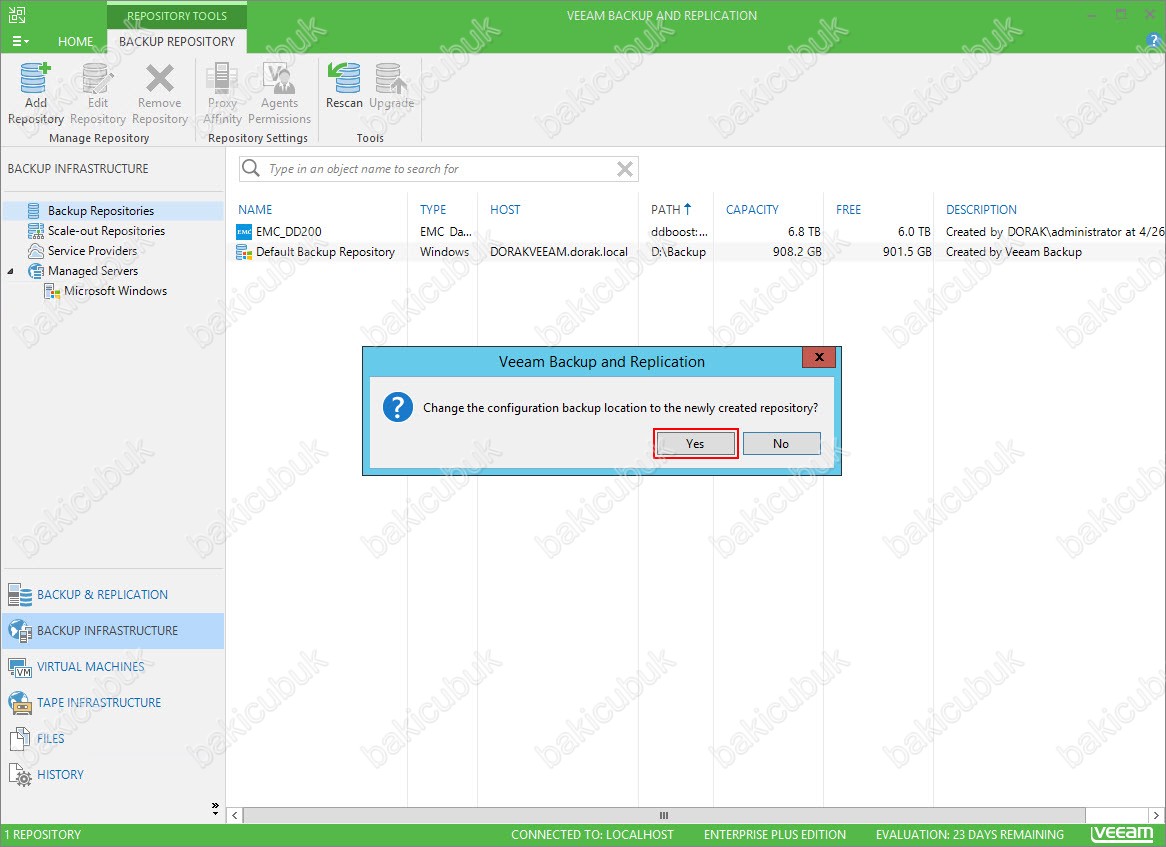Image resolution: width=1166 pixels, height=847 pixels.
Task: Click the D:\Backup path cell
Action: pos(678,252)
